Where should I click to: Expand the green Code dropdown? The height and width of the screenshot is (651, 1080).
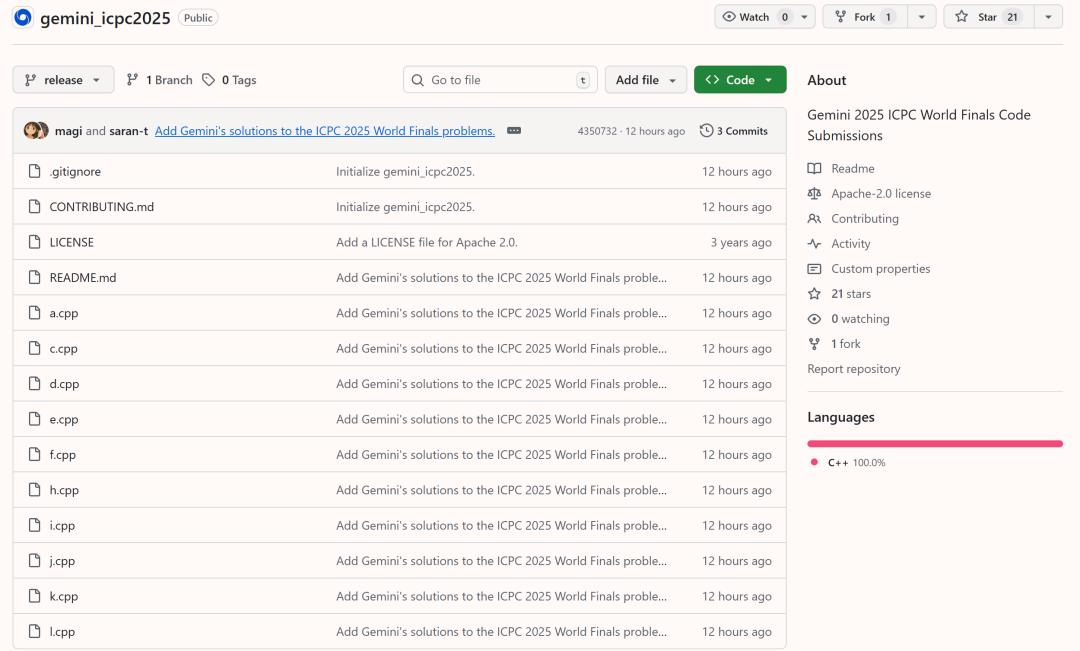coord(740,80)
